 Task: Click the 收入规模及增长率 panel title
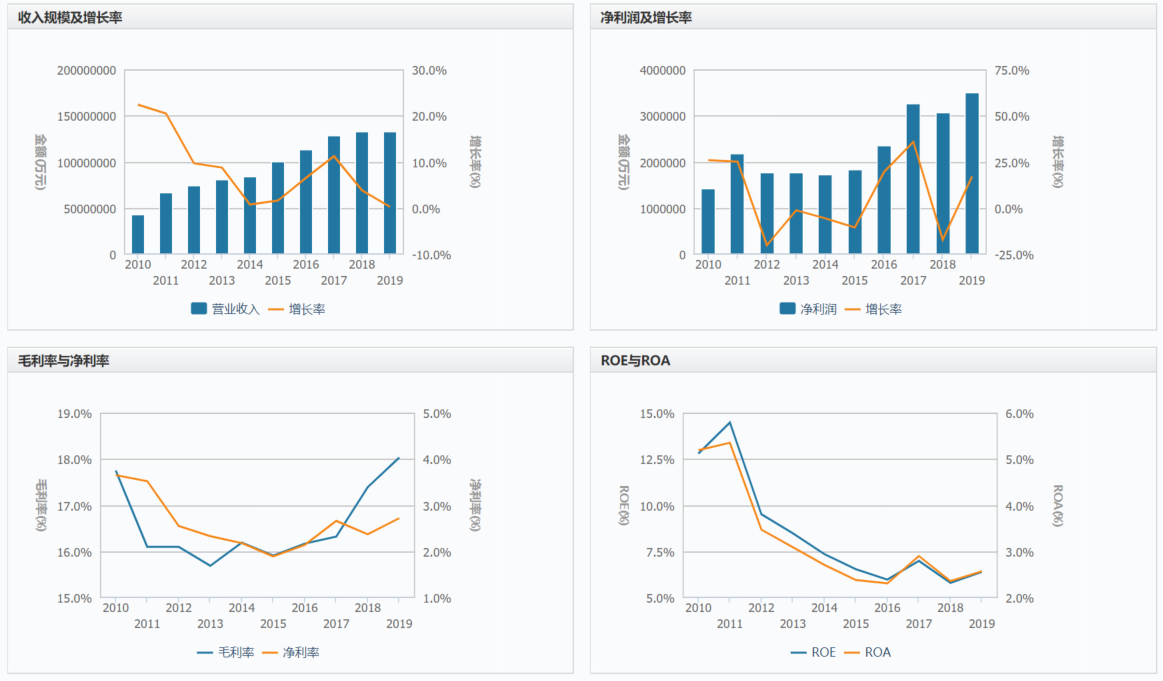(x=71, y=18)
